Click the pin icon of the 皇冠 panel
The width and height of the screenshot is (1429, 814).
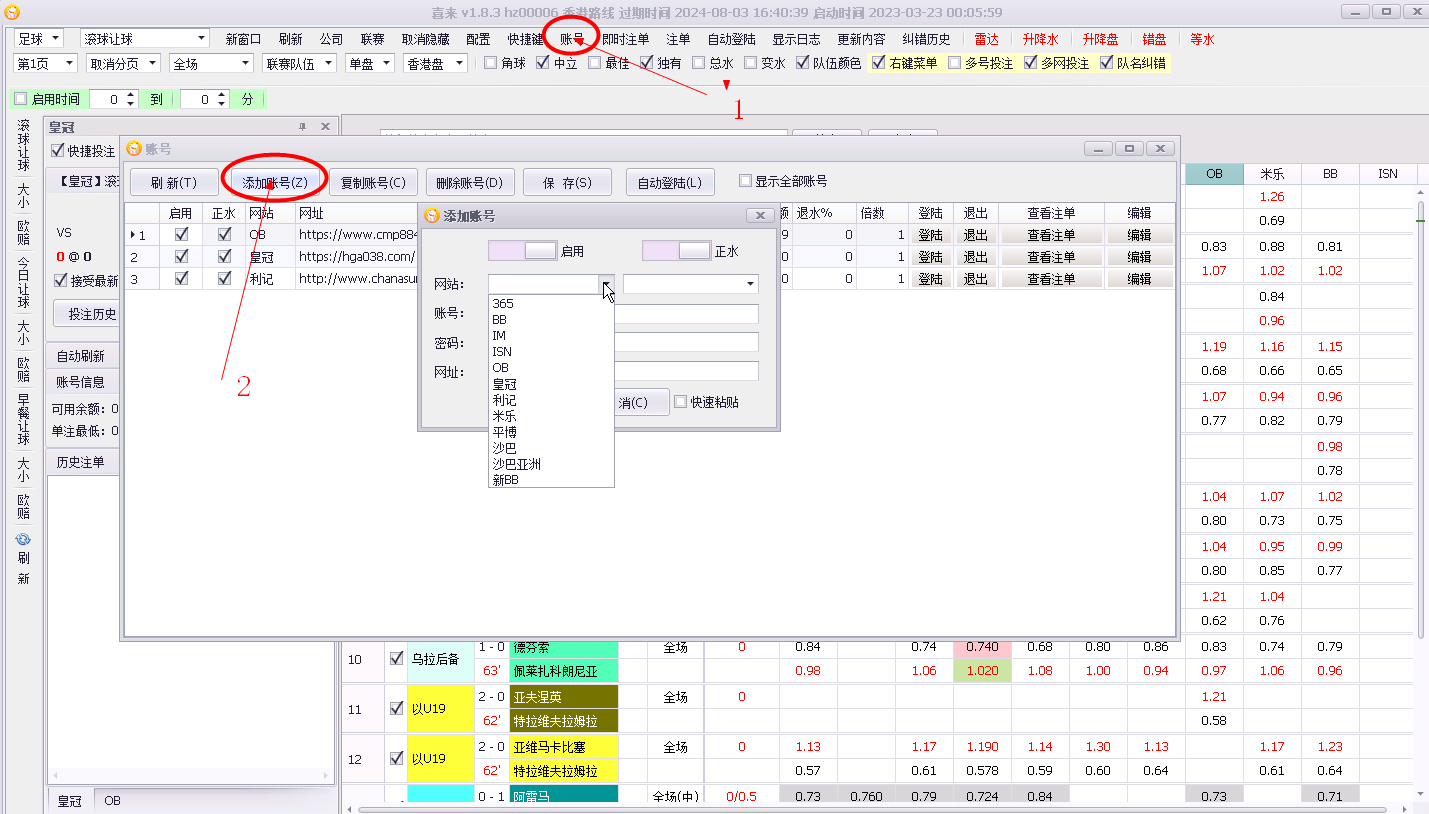(303, 127)
